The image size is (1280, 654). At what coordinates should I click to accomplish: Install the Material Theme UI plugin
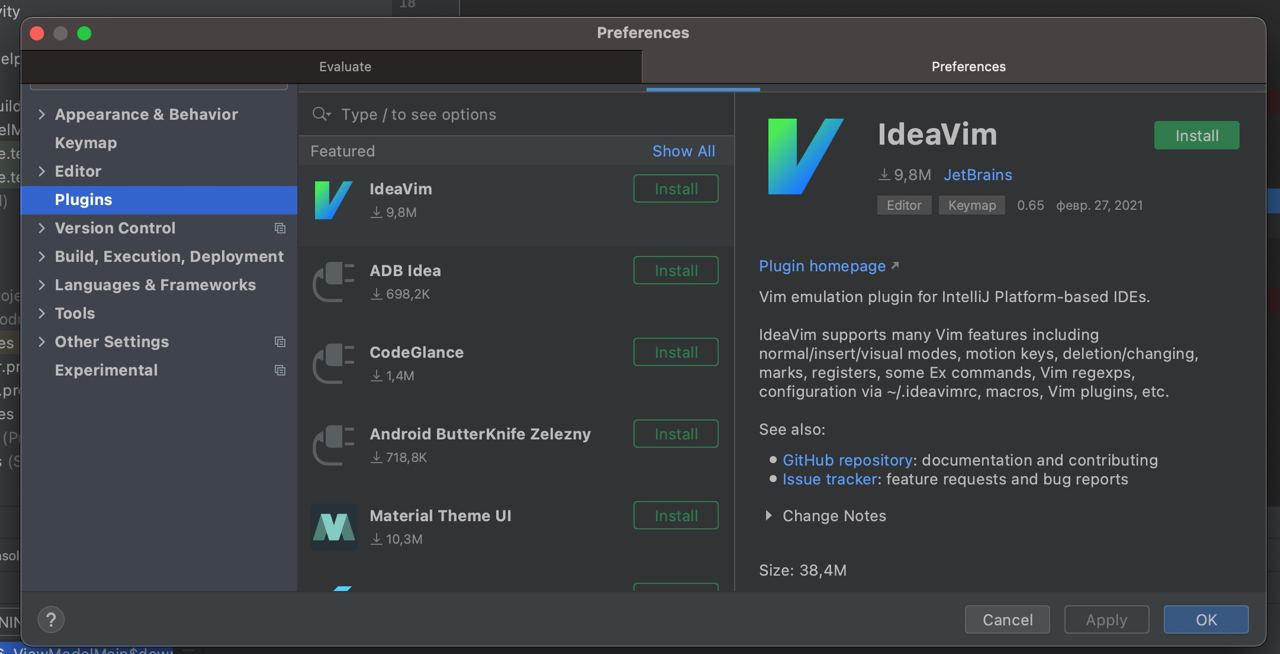(676, 516)
